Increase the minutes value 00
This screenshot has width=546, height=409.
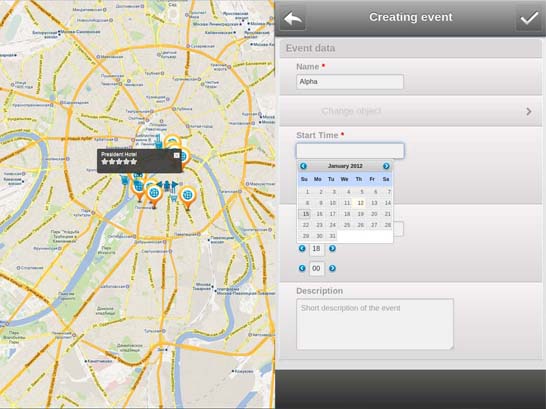[332, 268]
